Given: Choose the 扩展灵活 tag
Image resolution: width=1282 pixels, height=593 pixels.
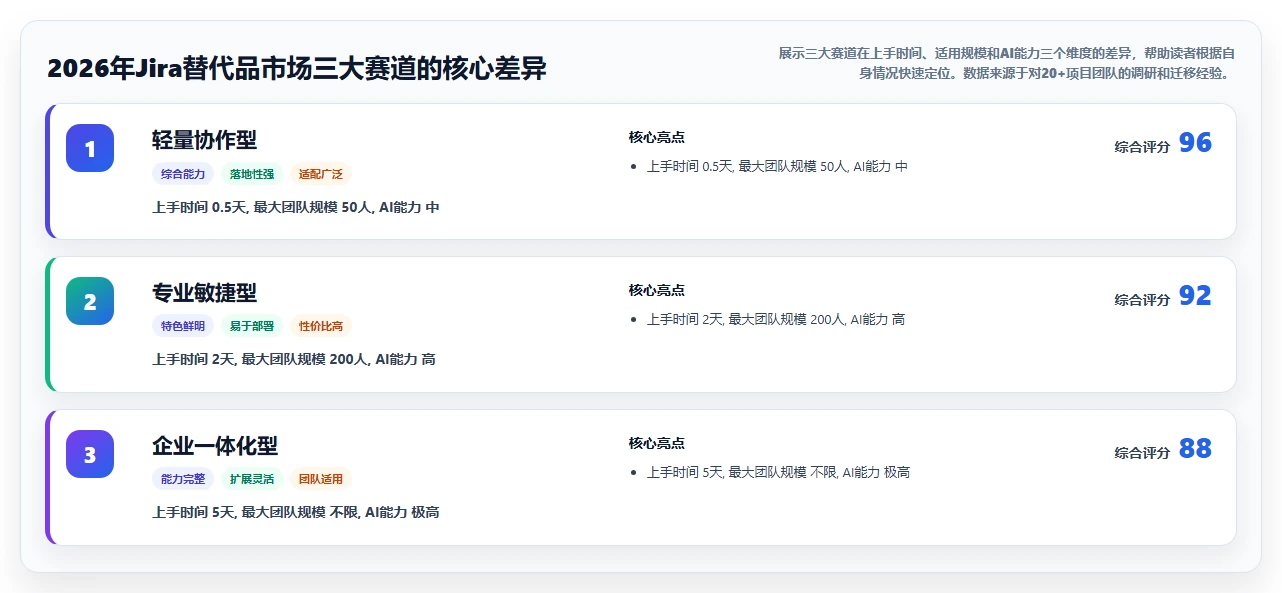Looking at the screenshot, I should tap(252, 479).
